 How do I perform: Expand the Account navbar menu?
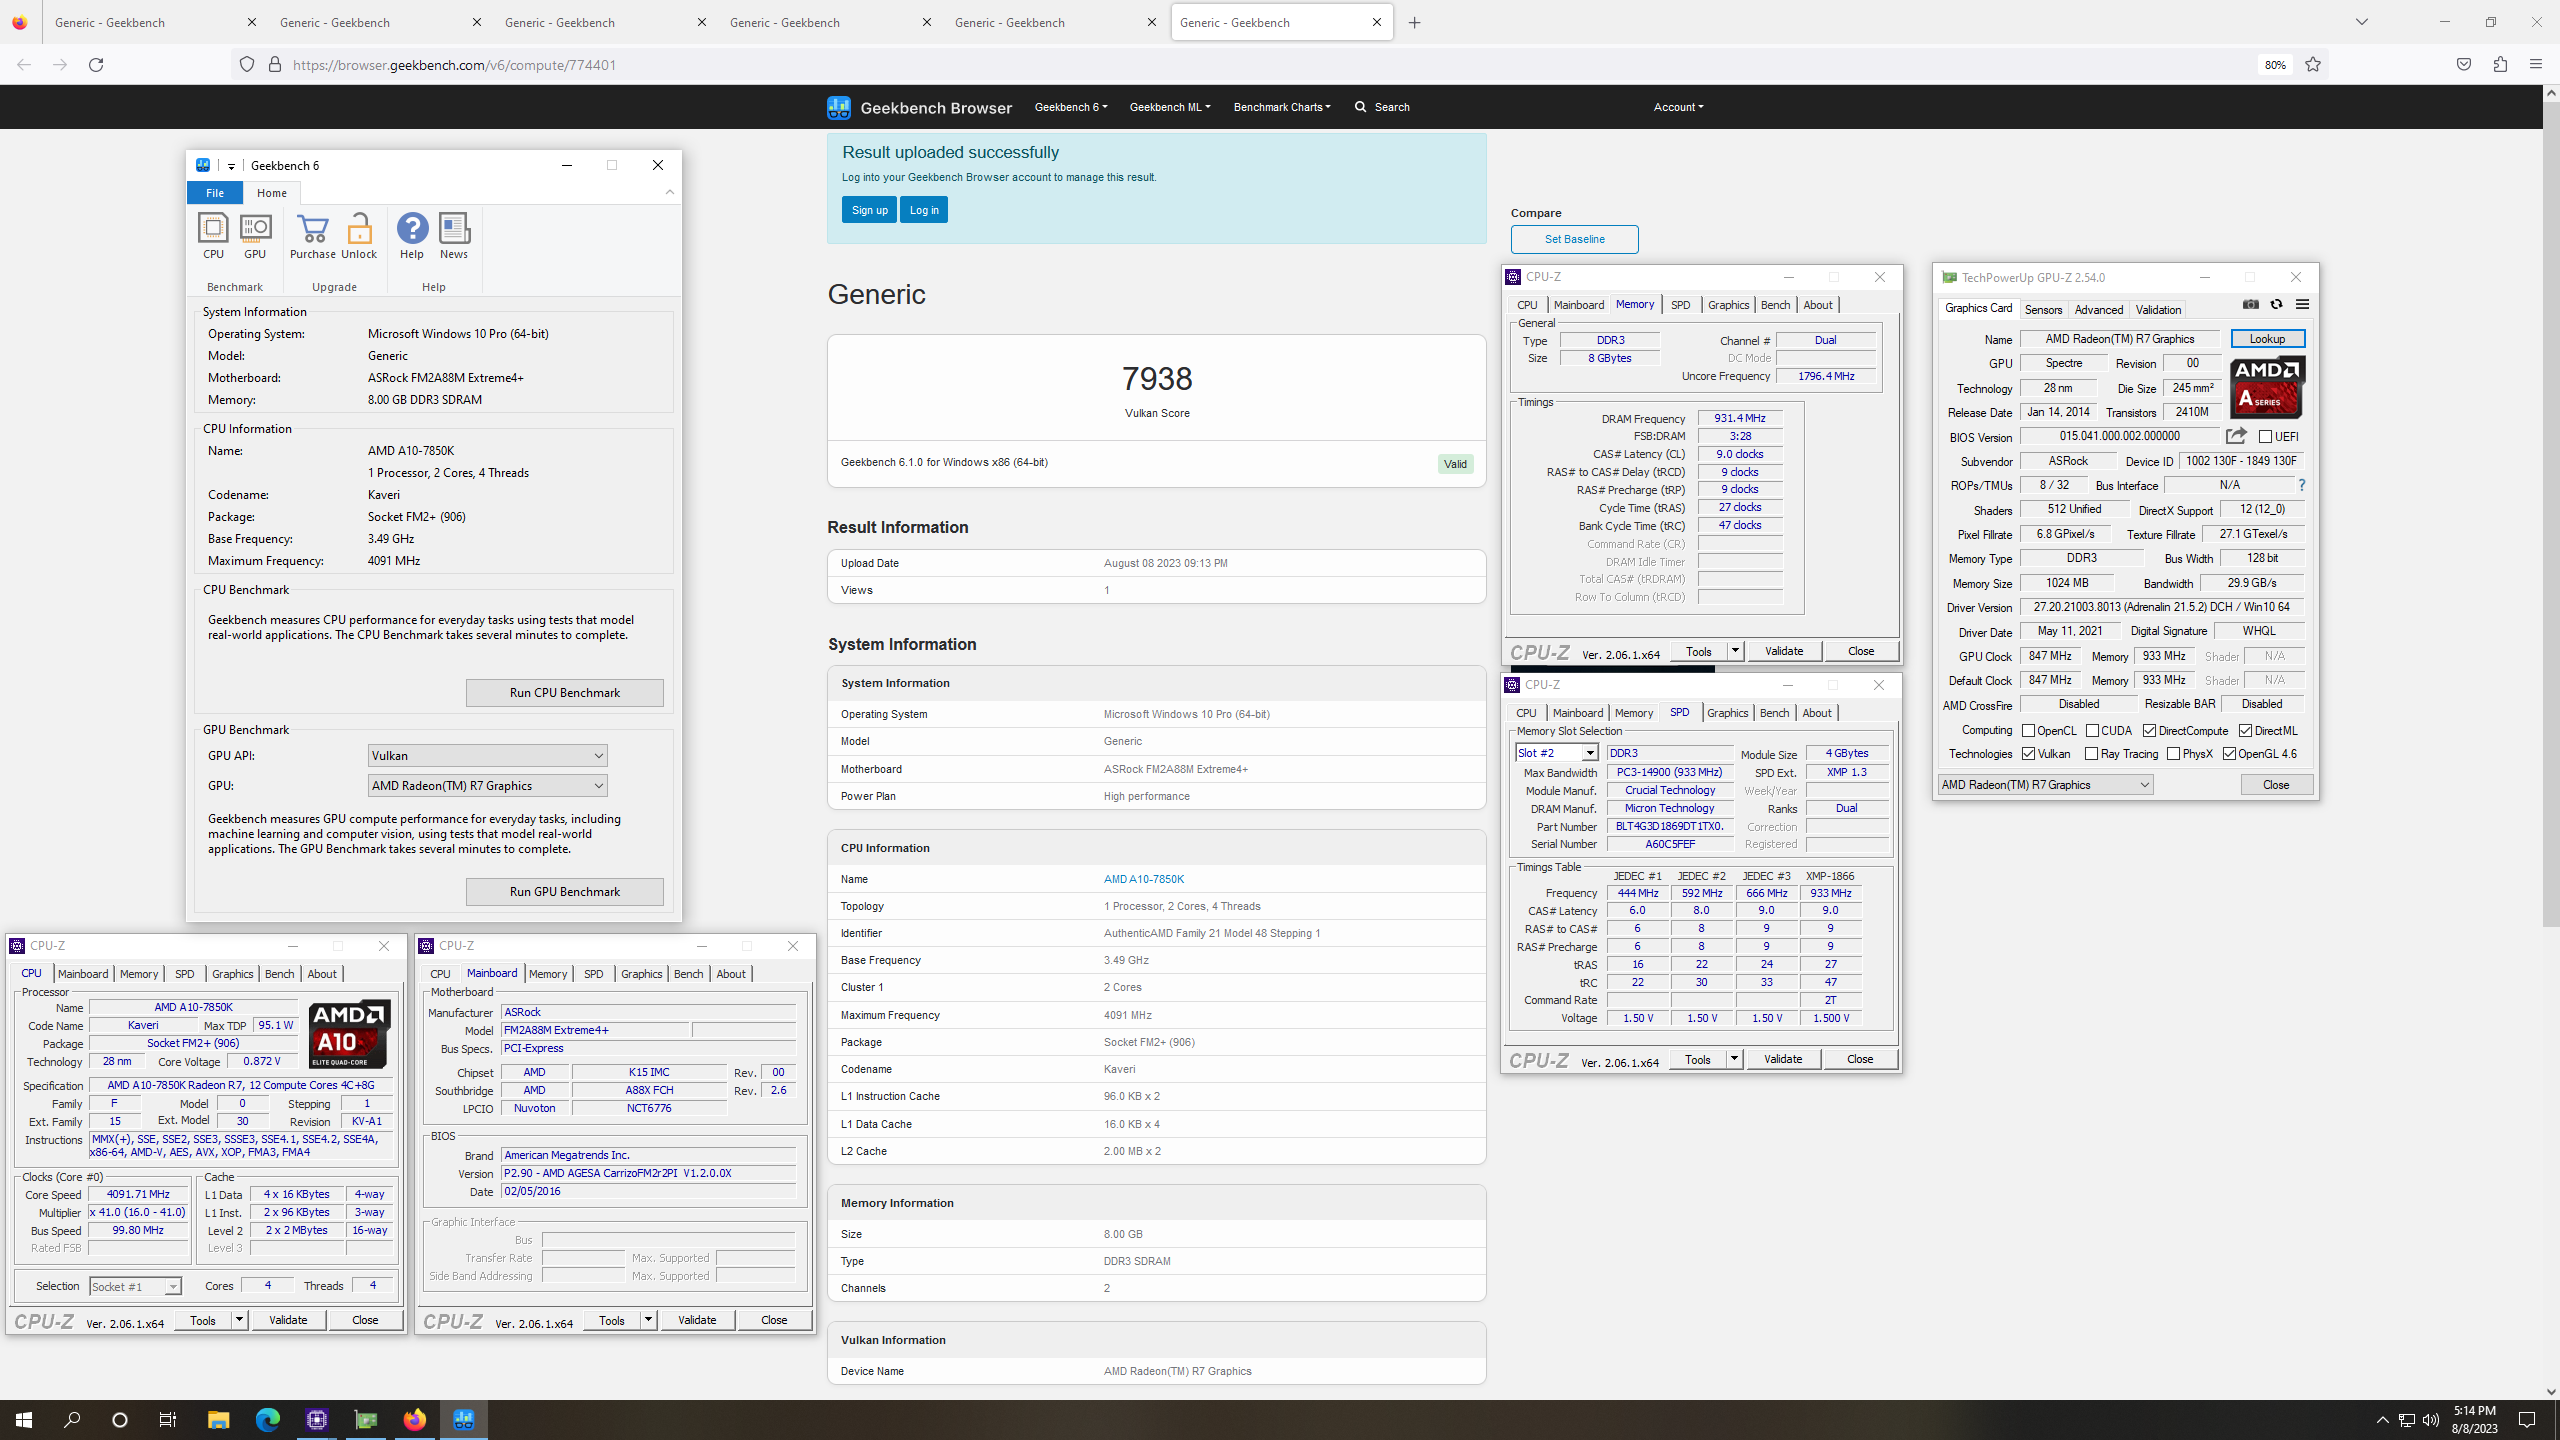point(1678,107)
